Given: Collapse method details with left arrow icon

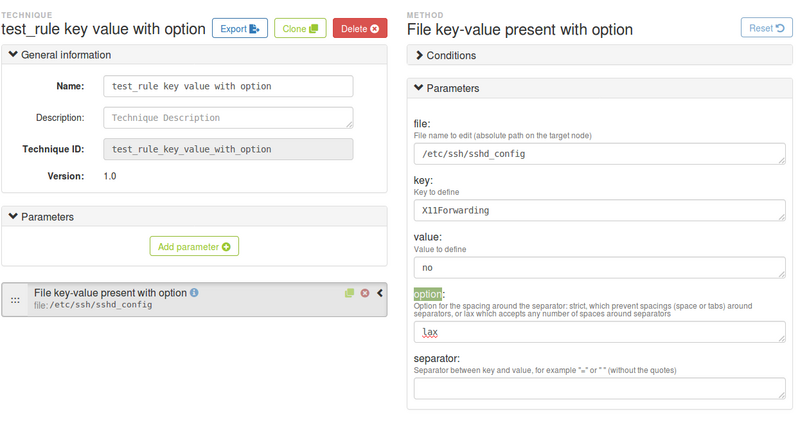Looking at the screenshot, I should pos(380,293).
